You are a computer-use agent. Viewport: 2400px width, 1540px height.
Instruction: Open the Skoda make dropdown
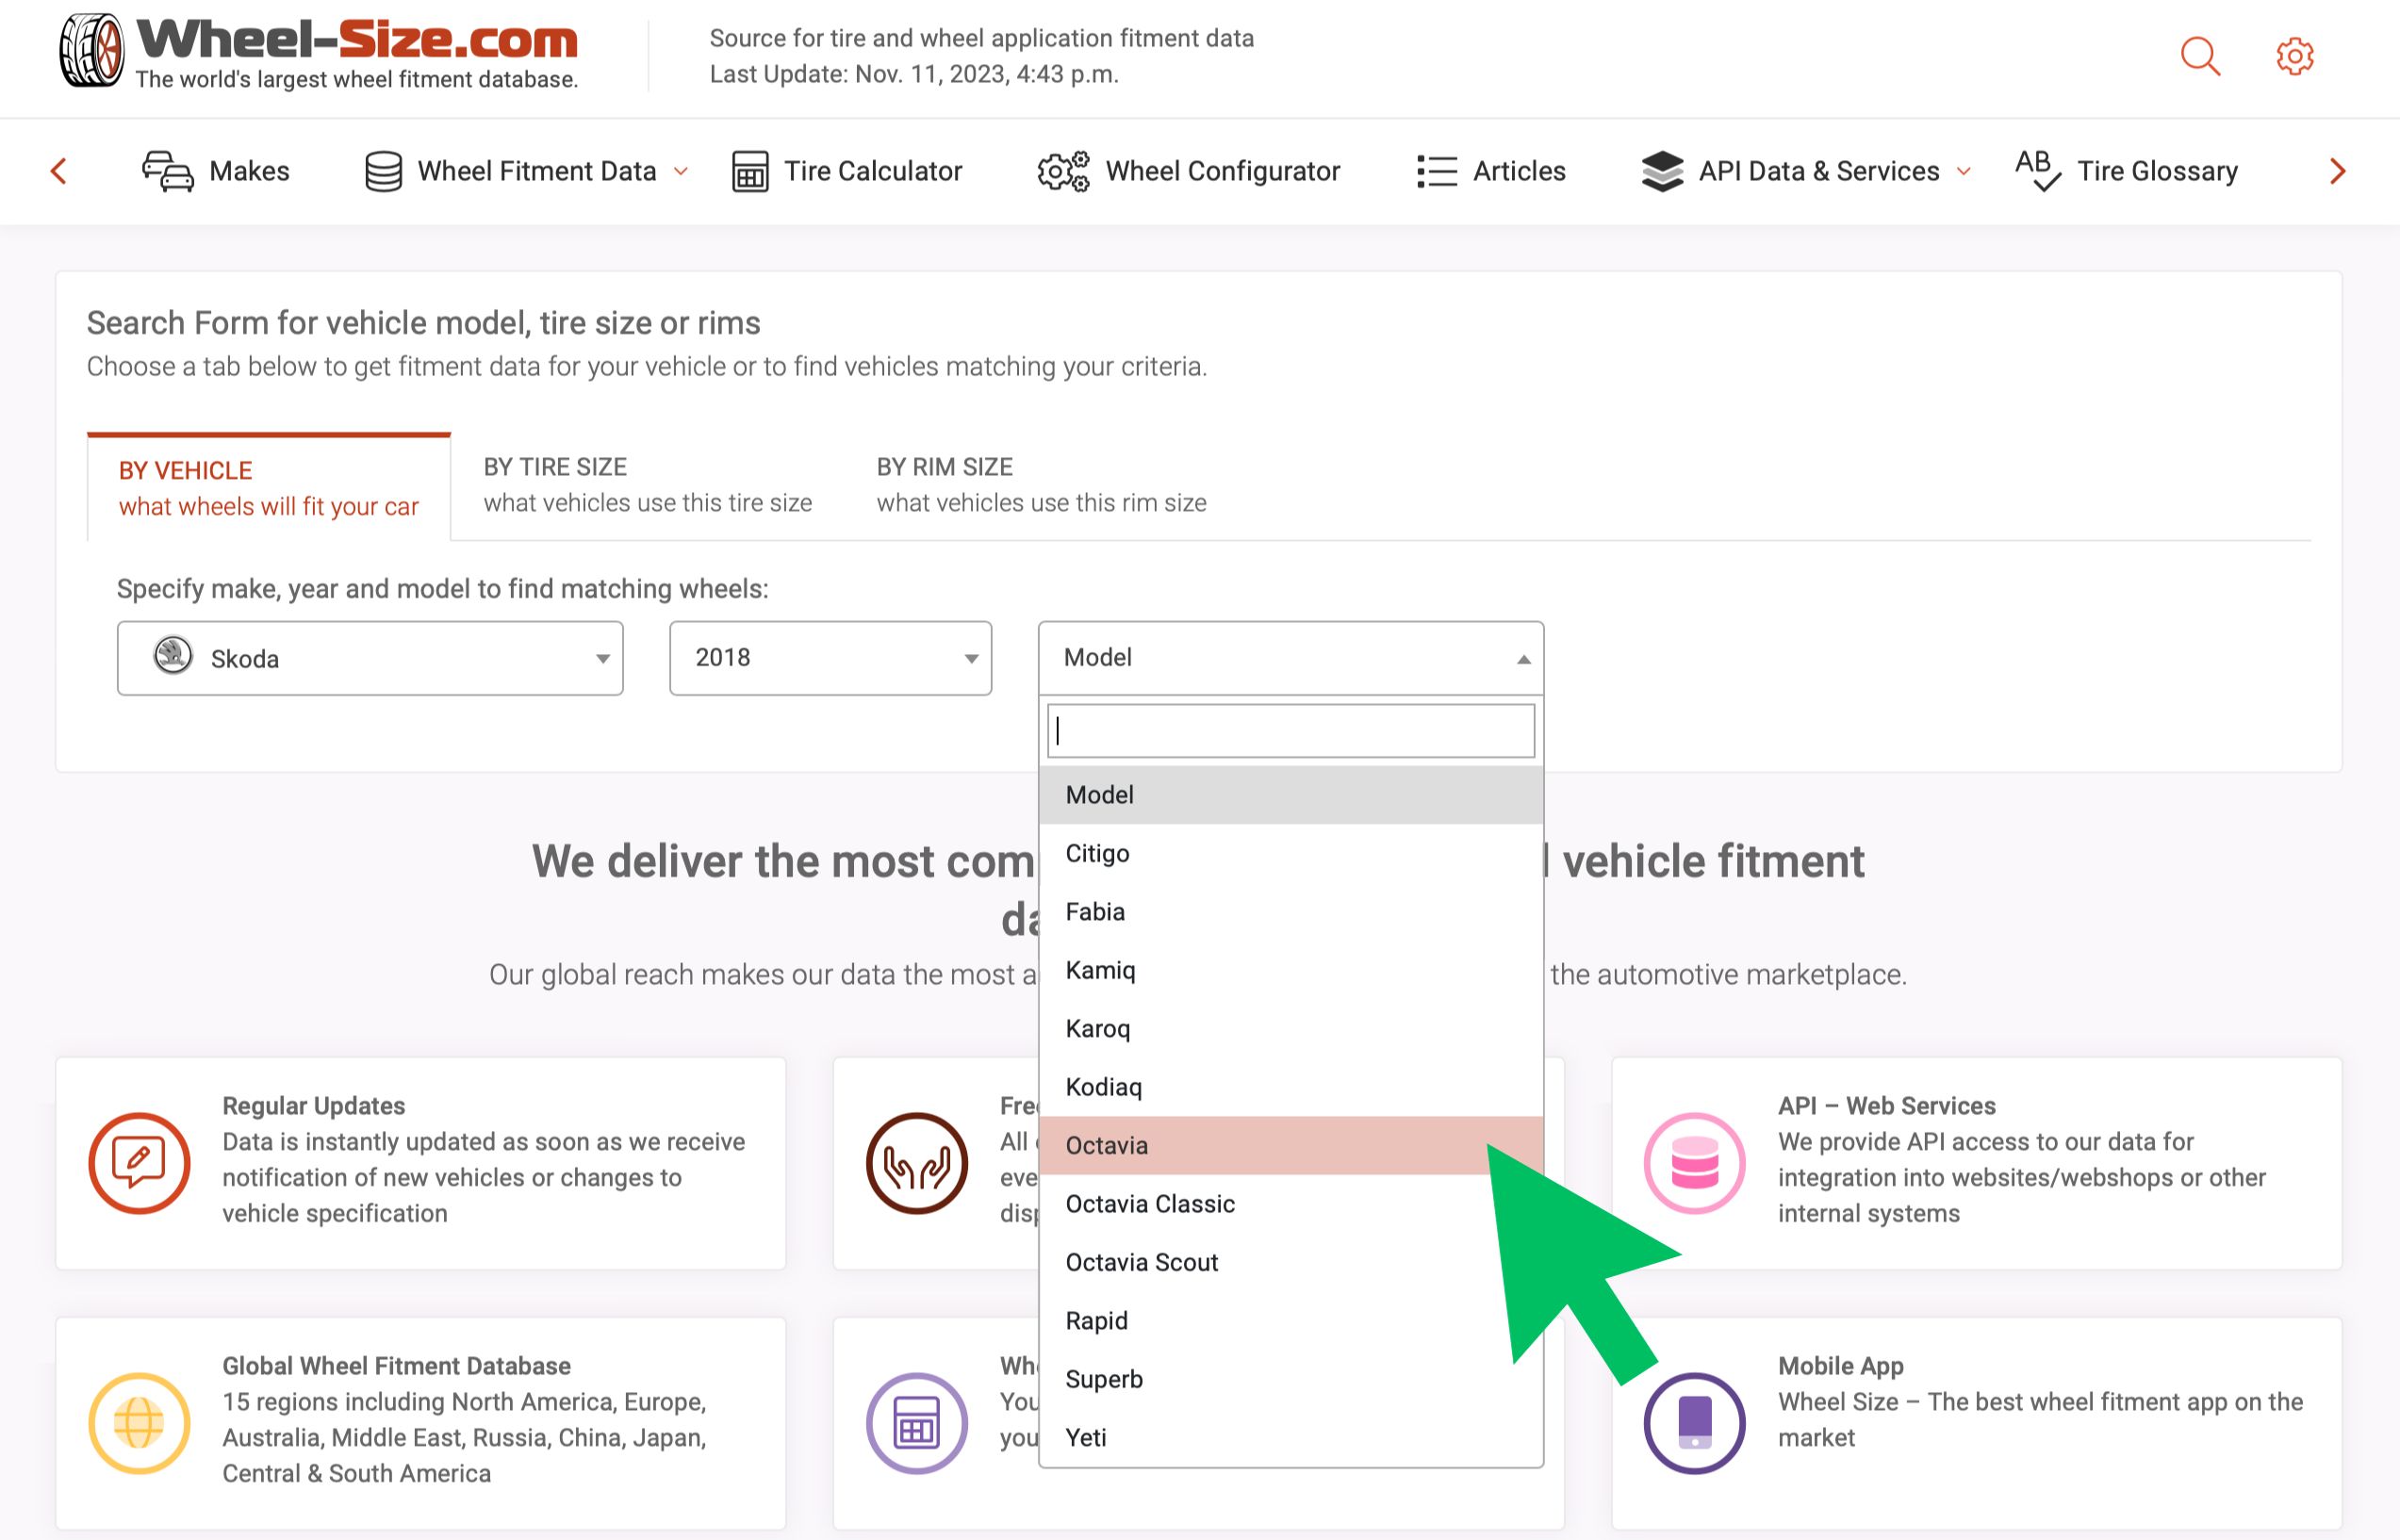[x=370, y=658]
